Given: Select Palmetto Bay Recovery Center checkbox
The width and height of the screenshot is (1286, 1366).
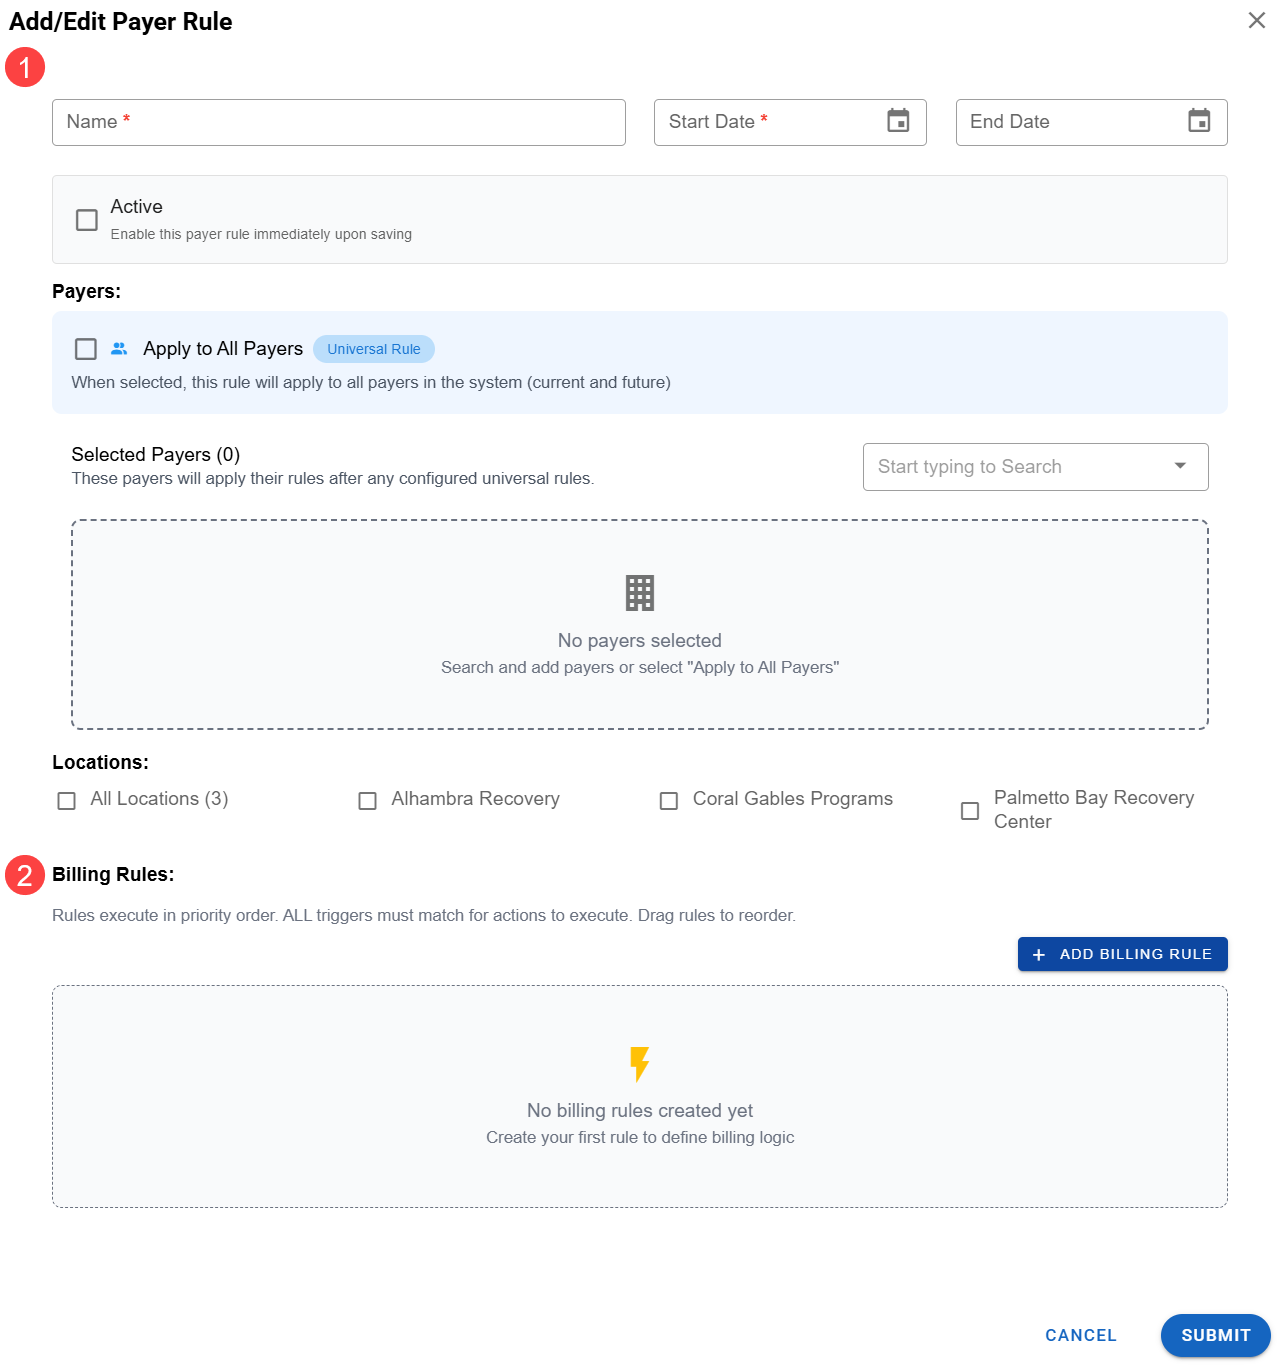Looking at the screenshot, I should pyautogui.click(x=969, y=811).
